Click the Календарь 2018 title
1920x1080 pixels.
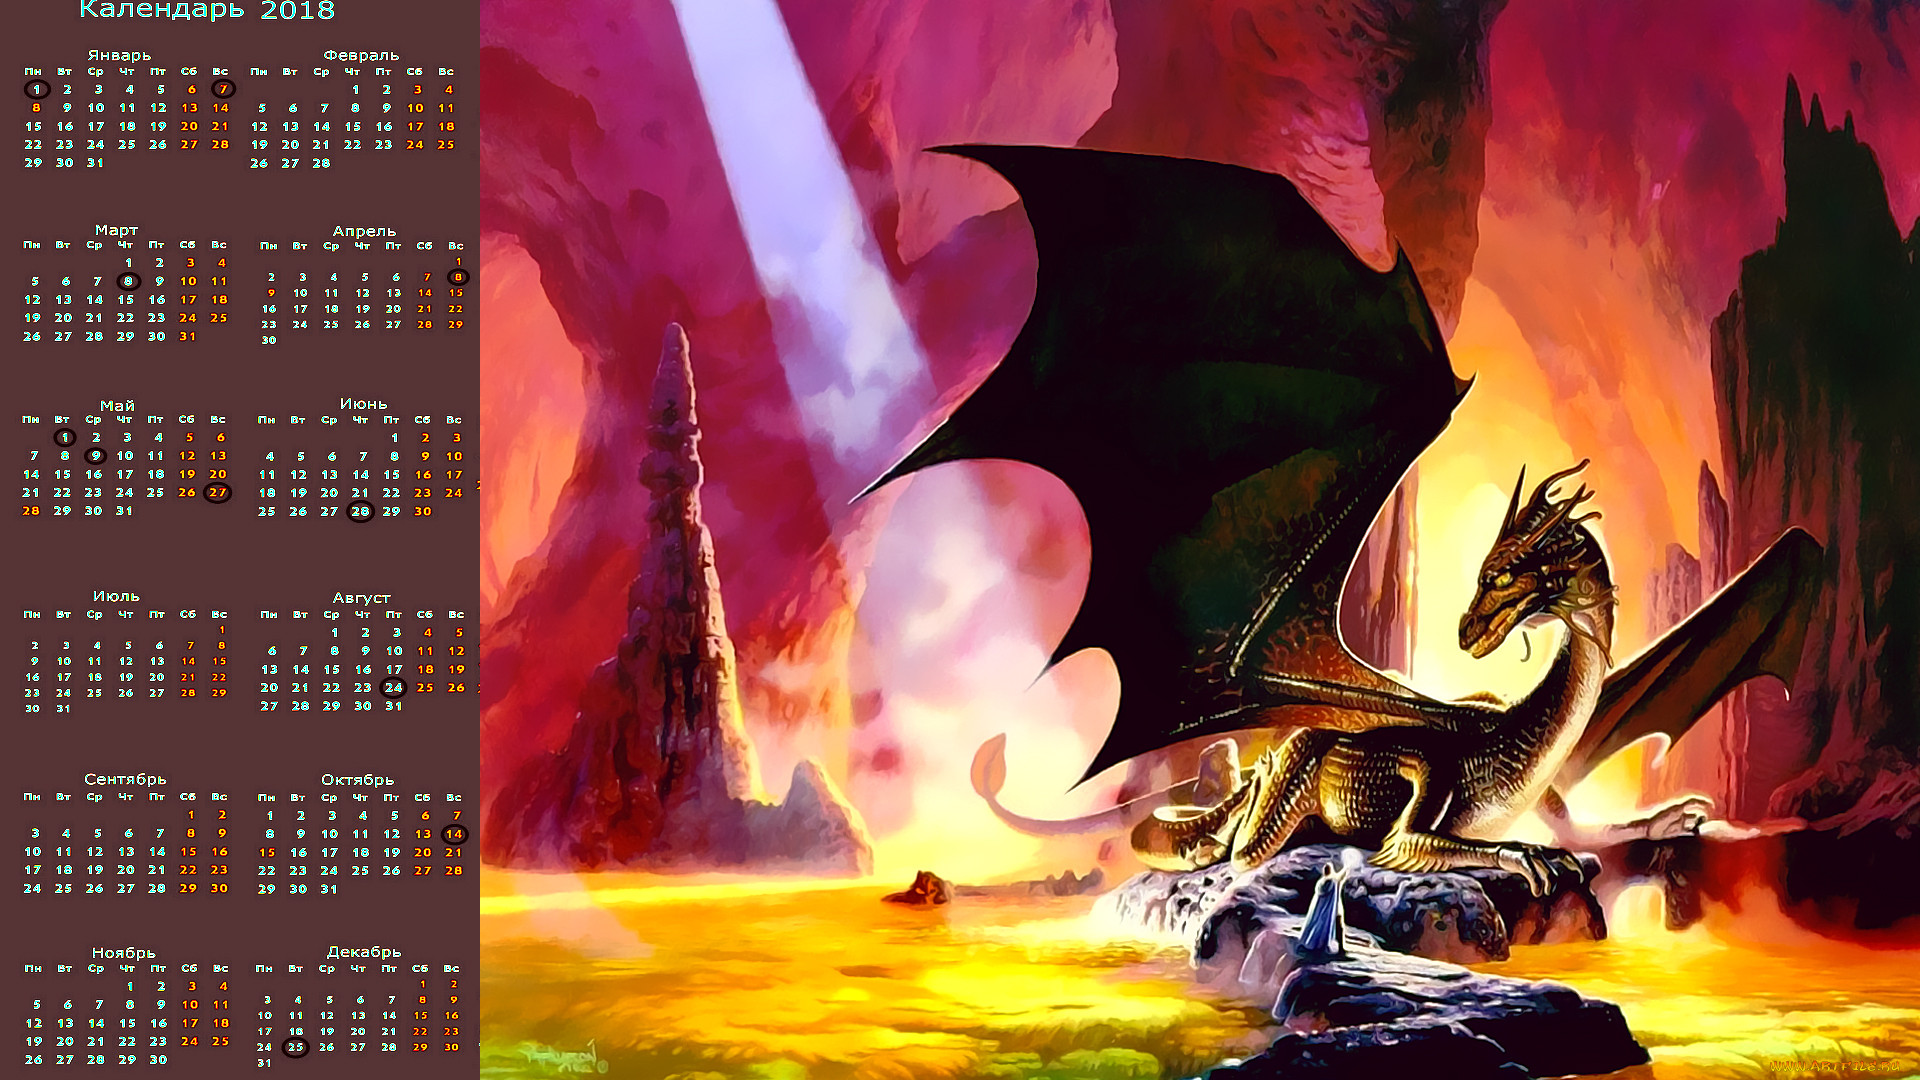(x=207, y=11)
